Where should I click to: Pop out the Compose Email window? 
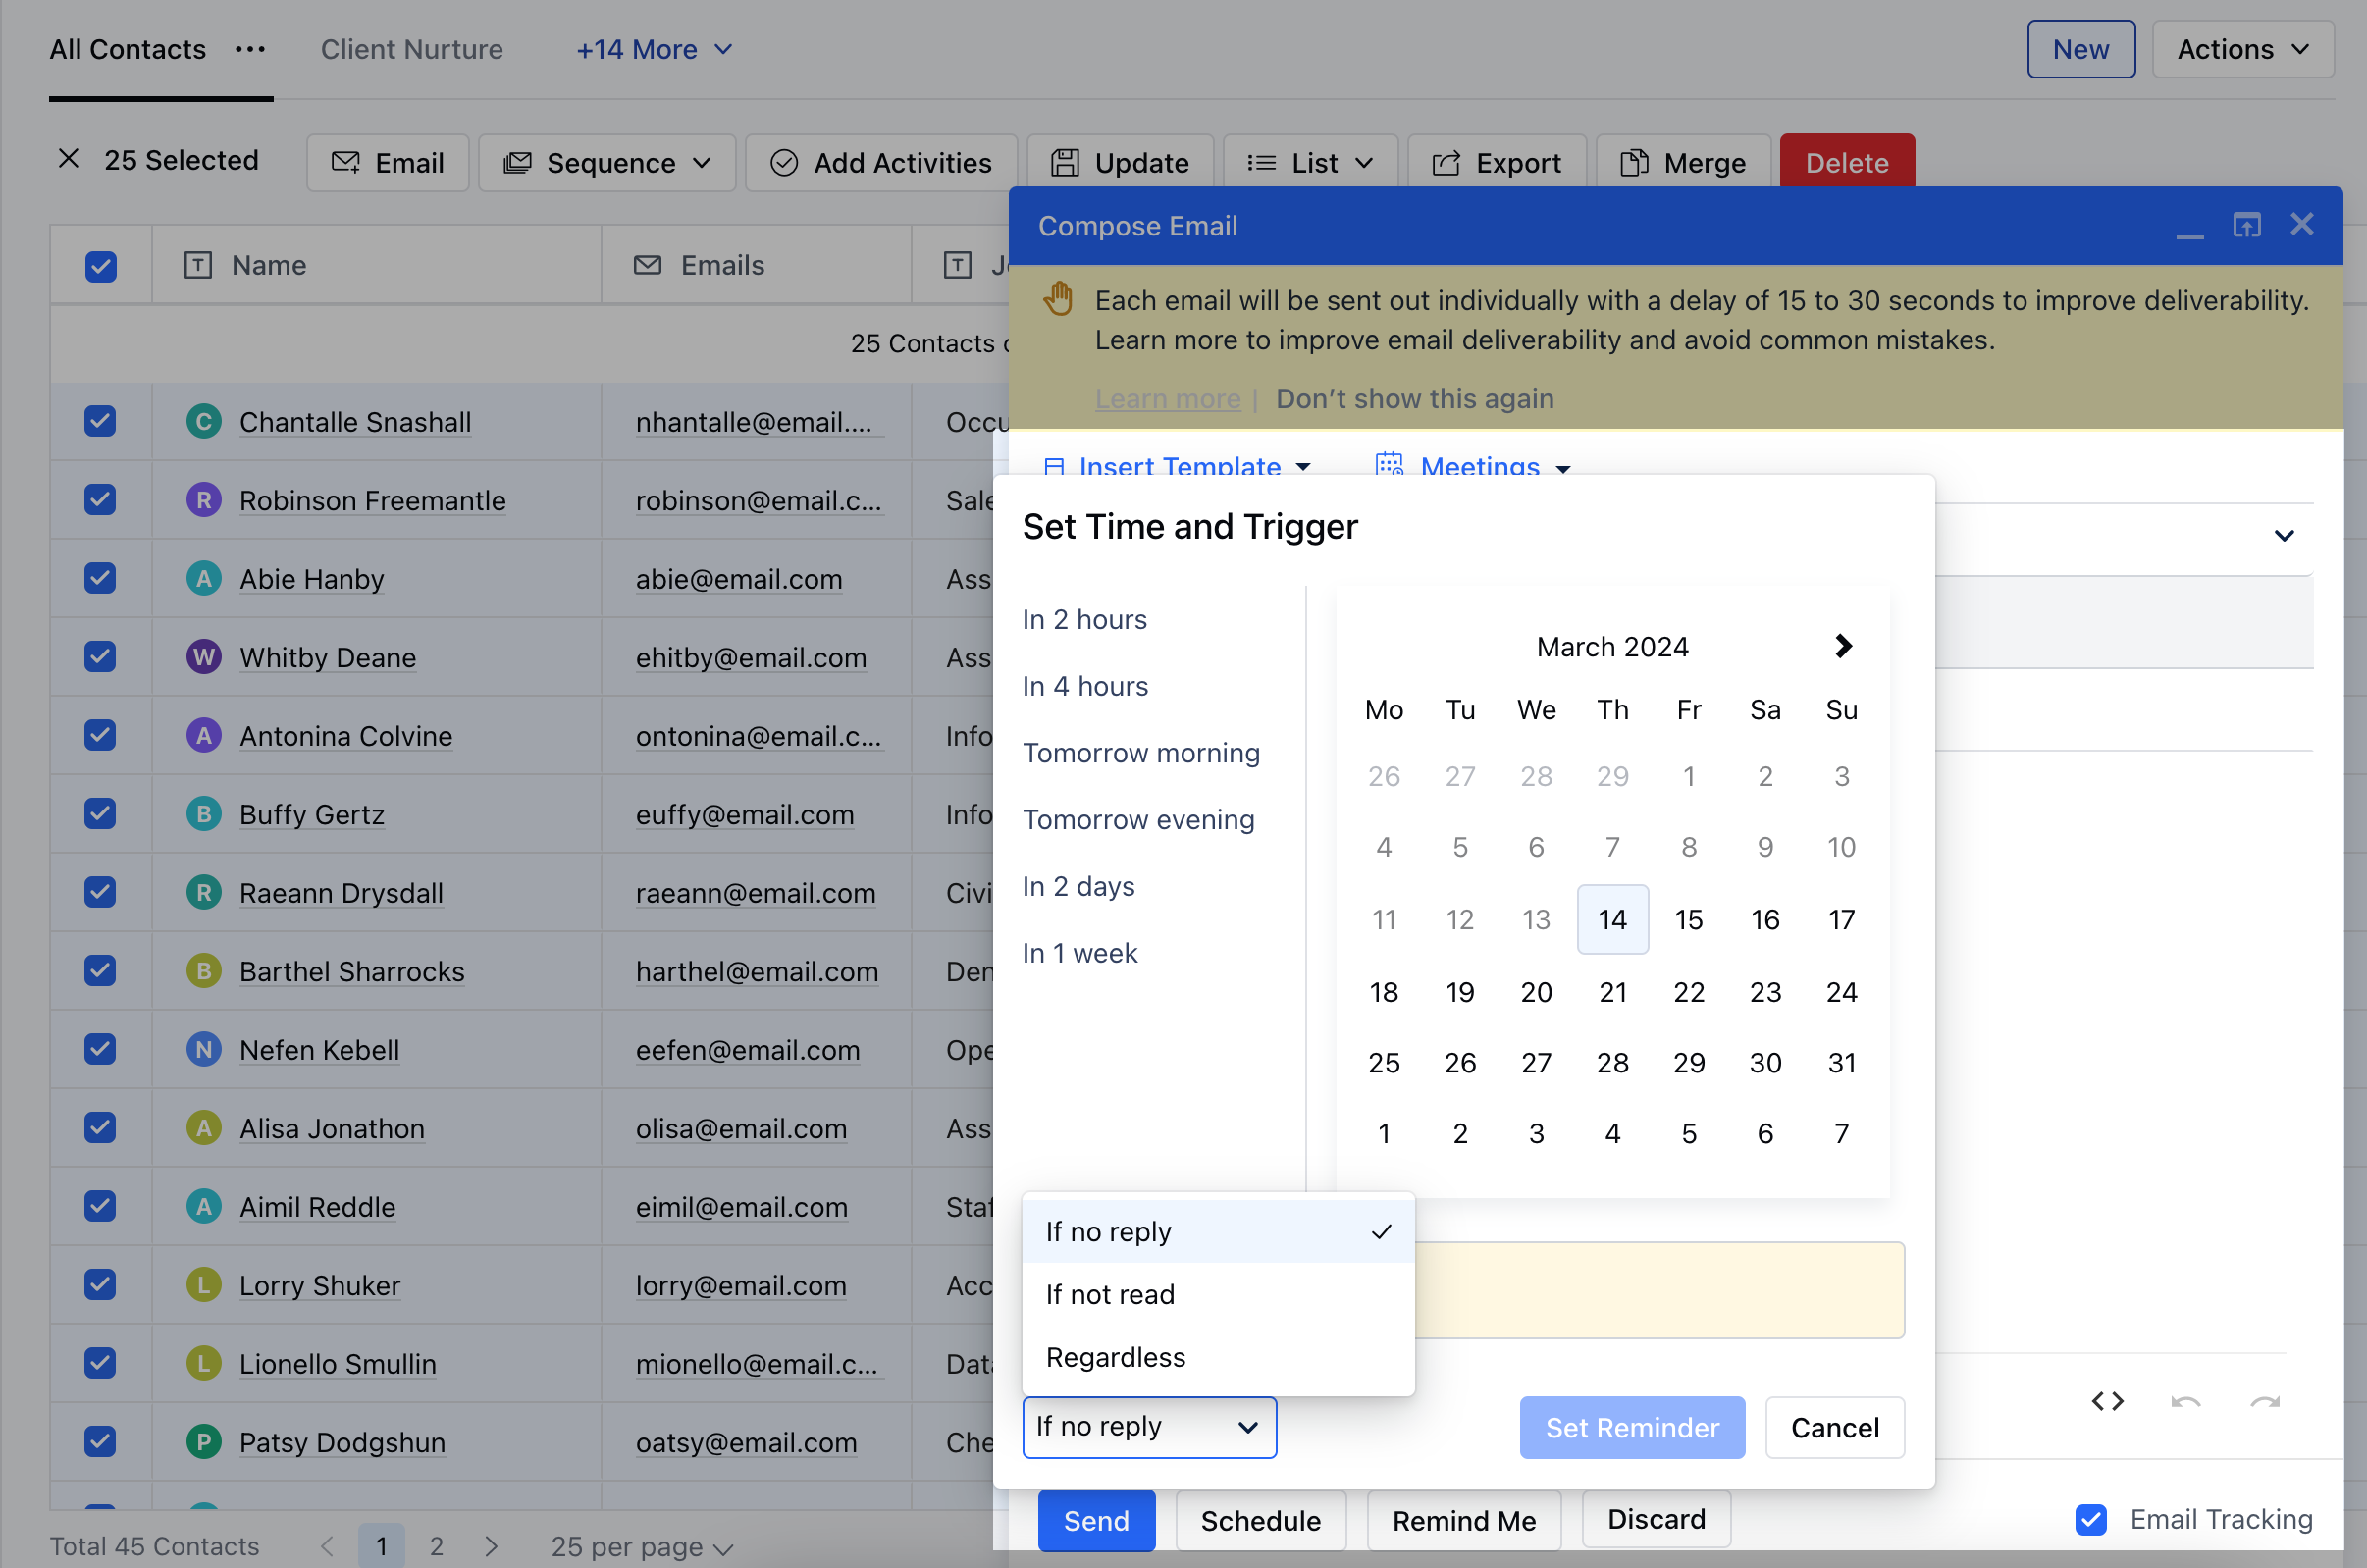click(2246, 225)
